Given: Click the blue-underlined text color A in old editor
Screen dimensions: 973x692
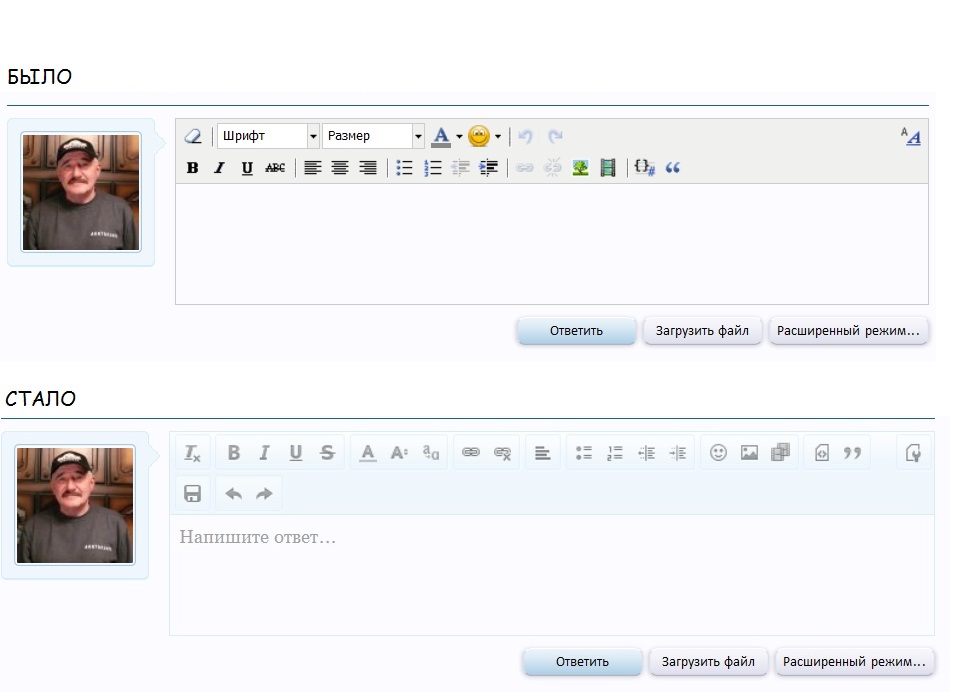Looking at the screenshot, I should click(441, 136).
